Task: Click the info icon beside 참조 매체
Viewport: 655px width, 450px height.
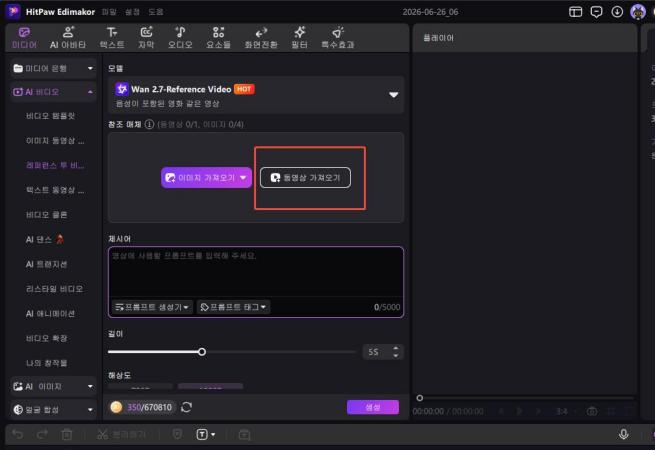Action: (x=149, y=124)
